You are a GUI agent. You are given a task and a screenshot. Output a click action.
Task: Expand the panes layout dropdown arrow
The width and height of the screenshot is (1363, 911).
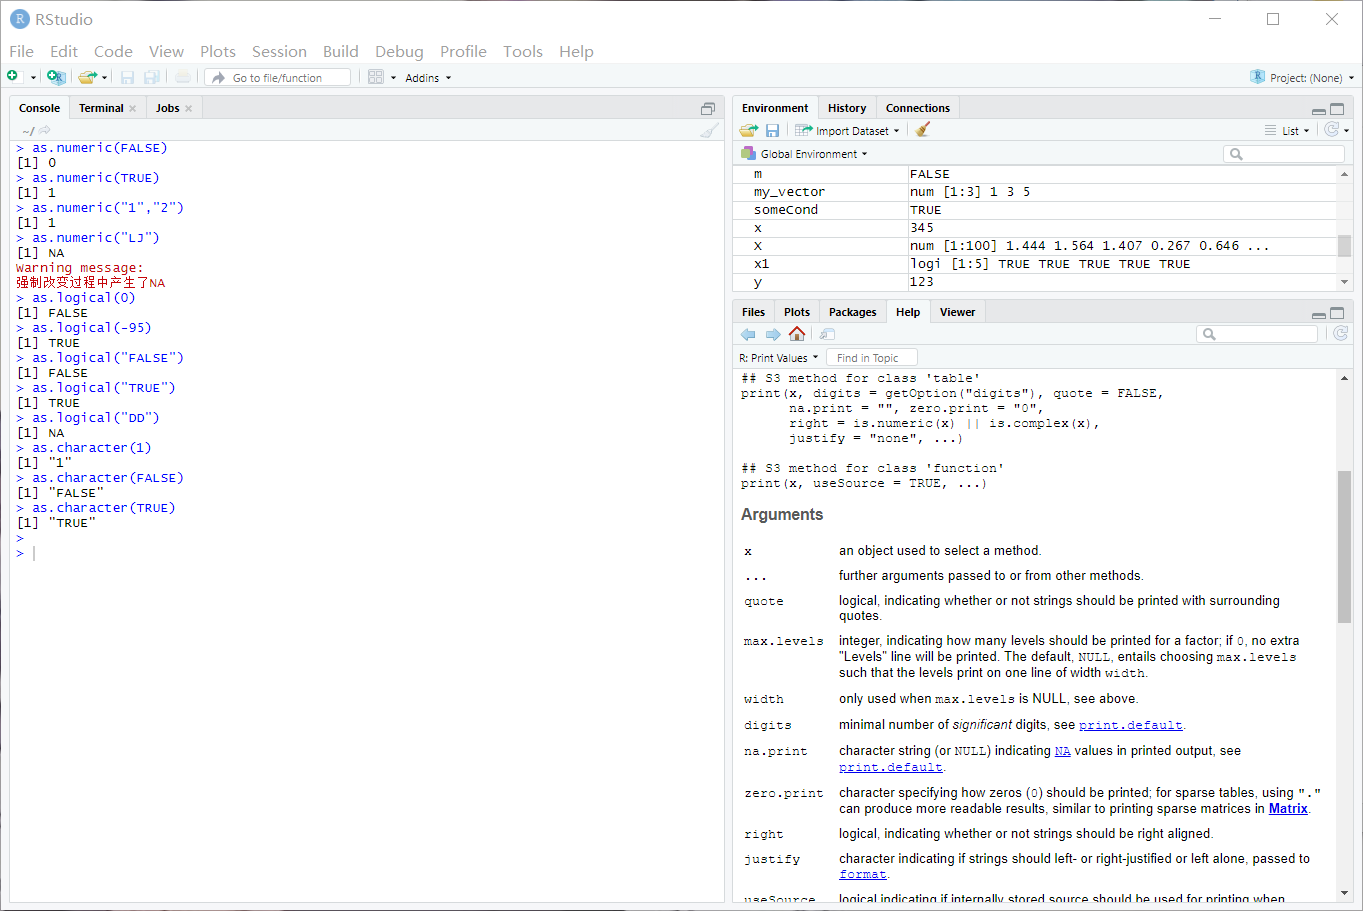tap(393, 78)
